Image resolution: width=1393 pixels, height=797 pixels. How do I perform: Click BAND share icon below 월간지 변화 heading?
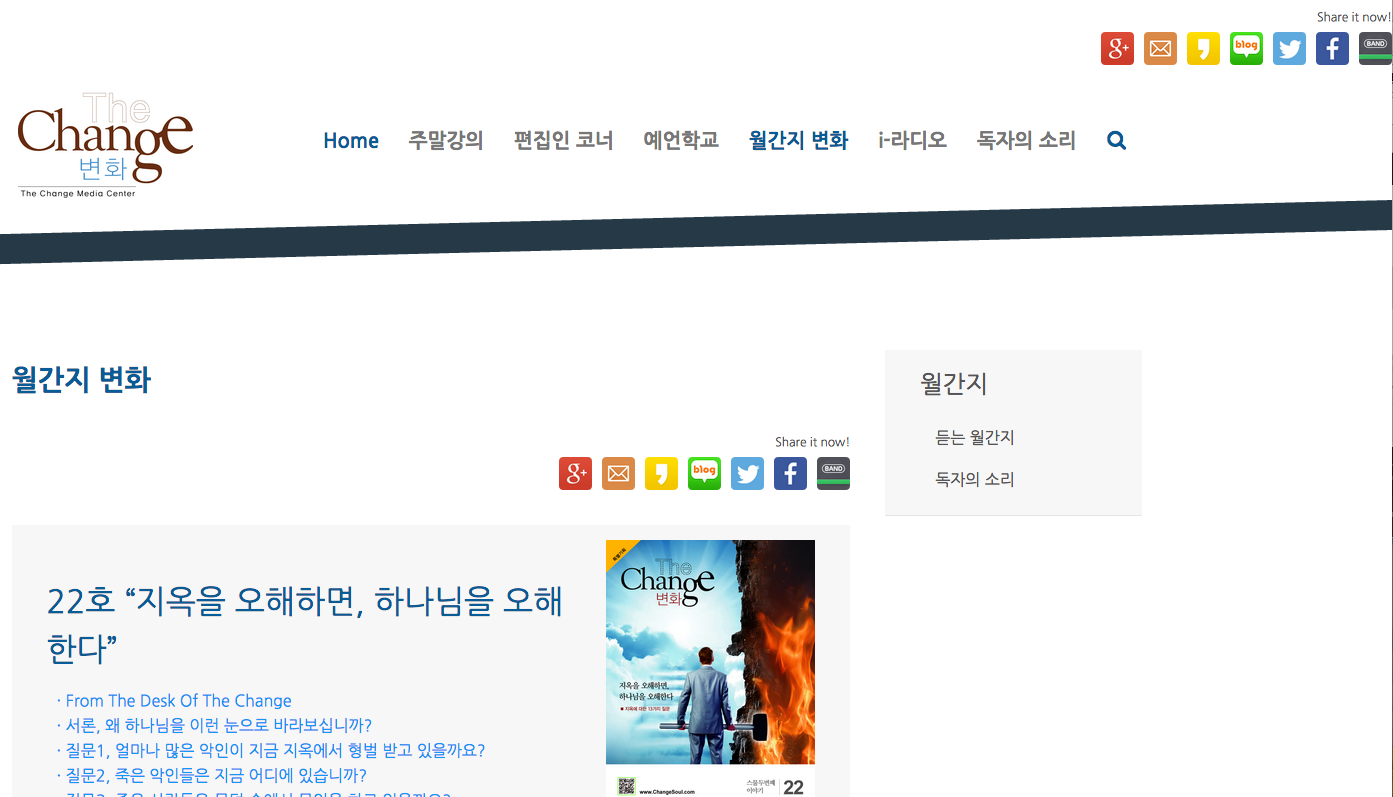(833, 473)
